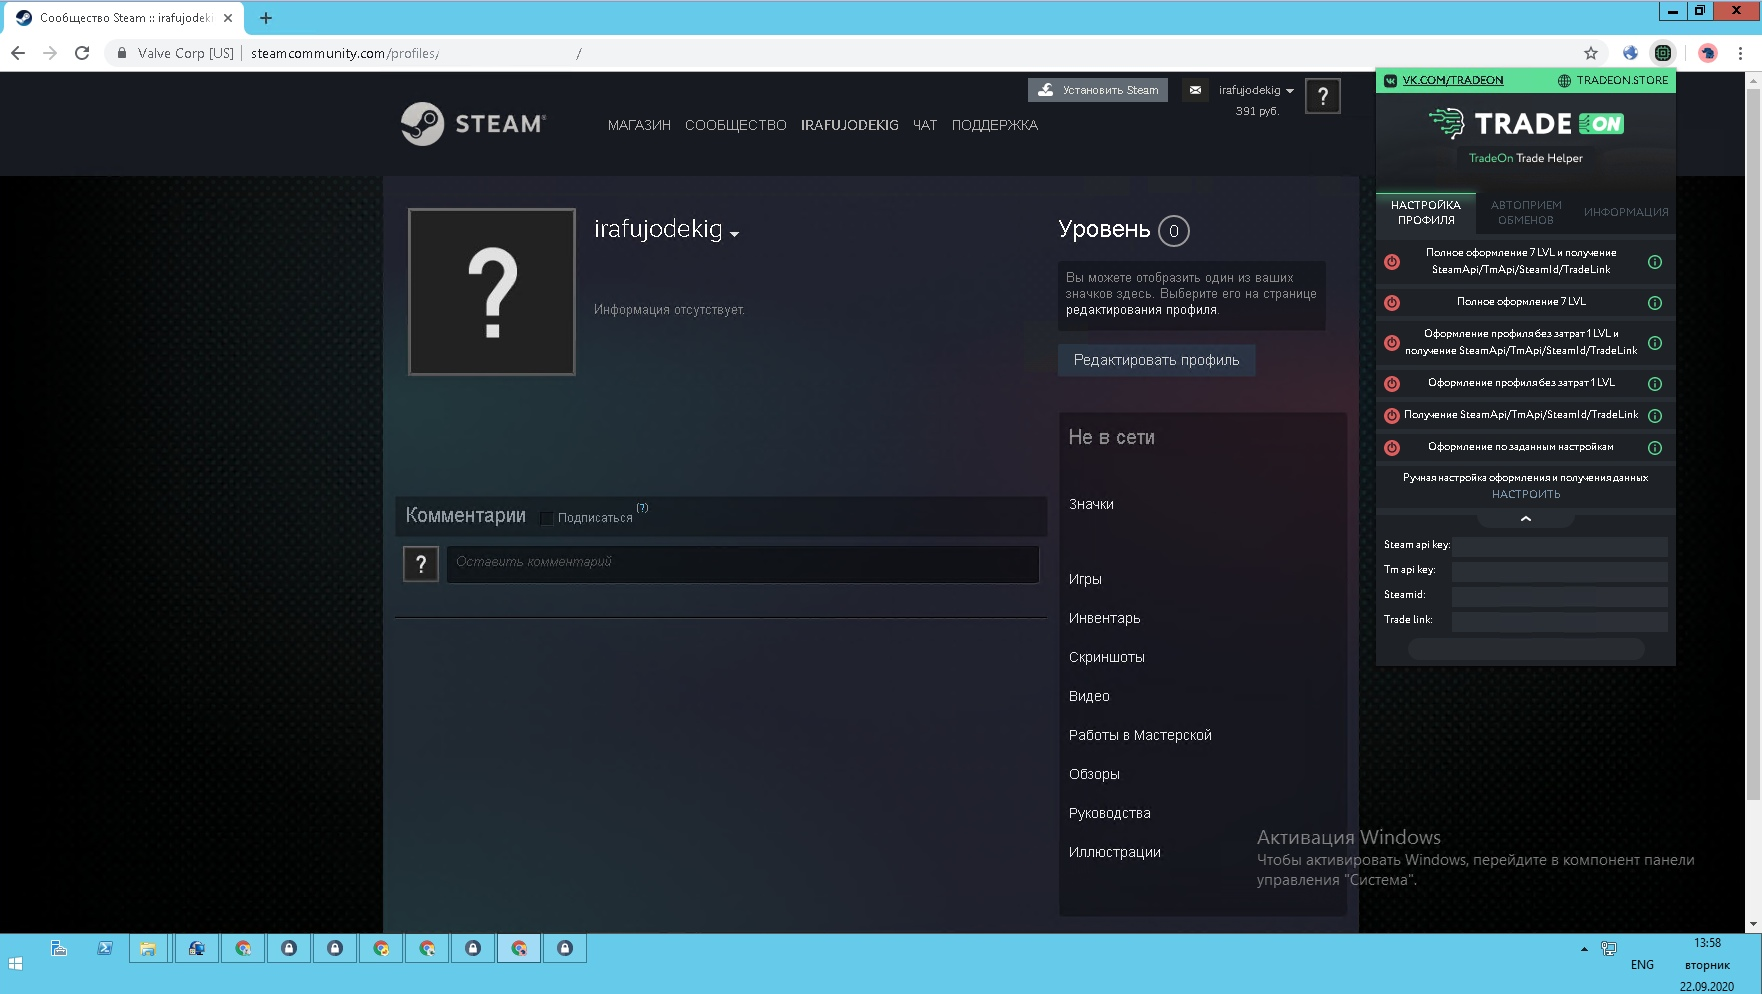
Task: Toggle power for Оформление по заданным настройкам
Action: (x=1392, y=448)
